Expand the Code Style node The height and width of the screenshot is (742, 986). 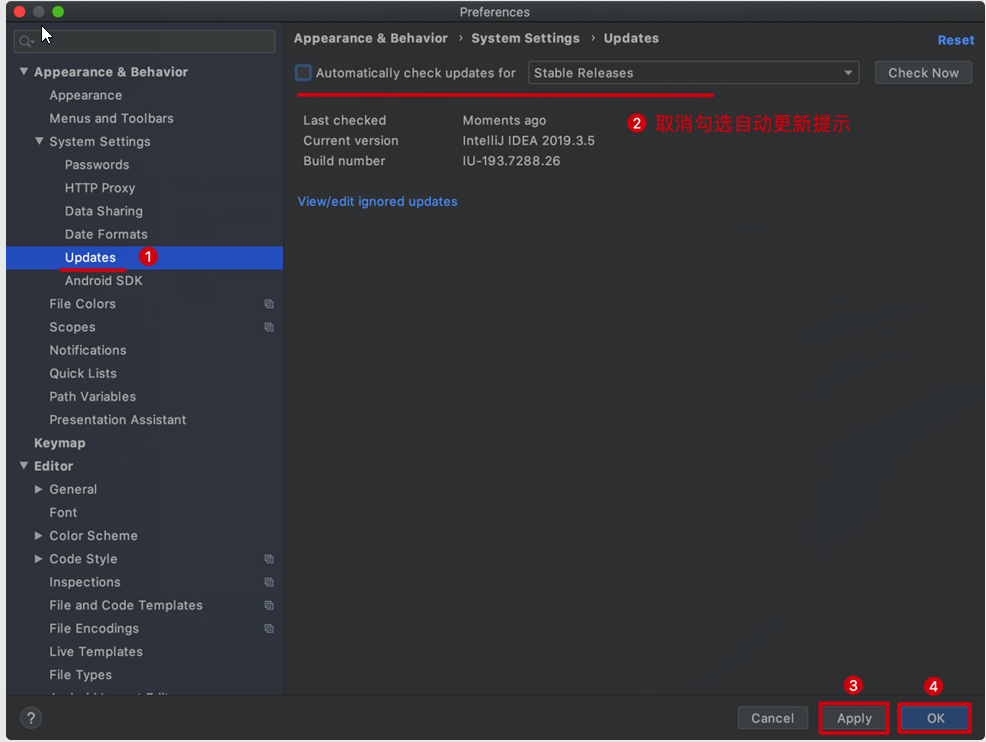(39, 559)
